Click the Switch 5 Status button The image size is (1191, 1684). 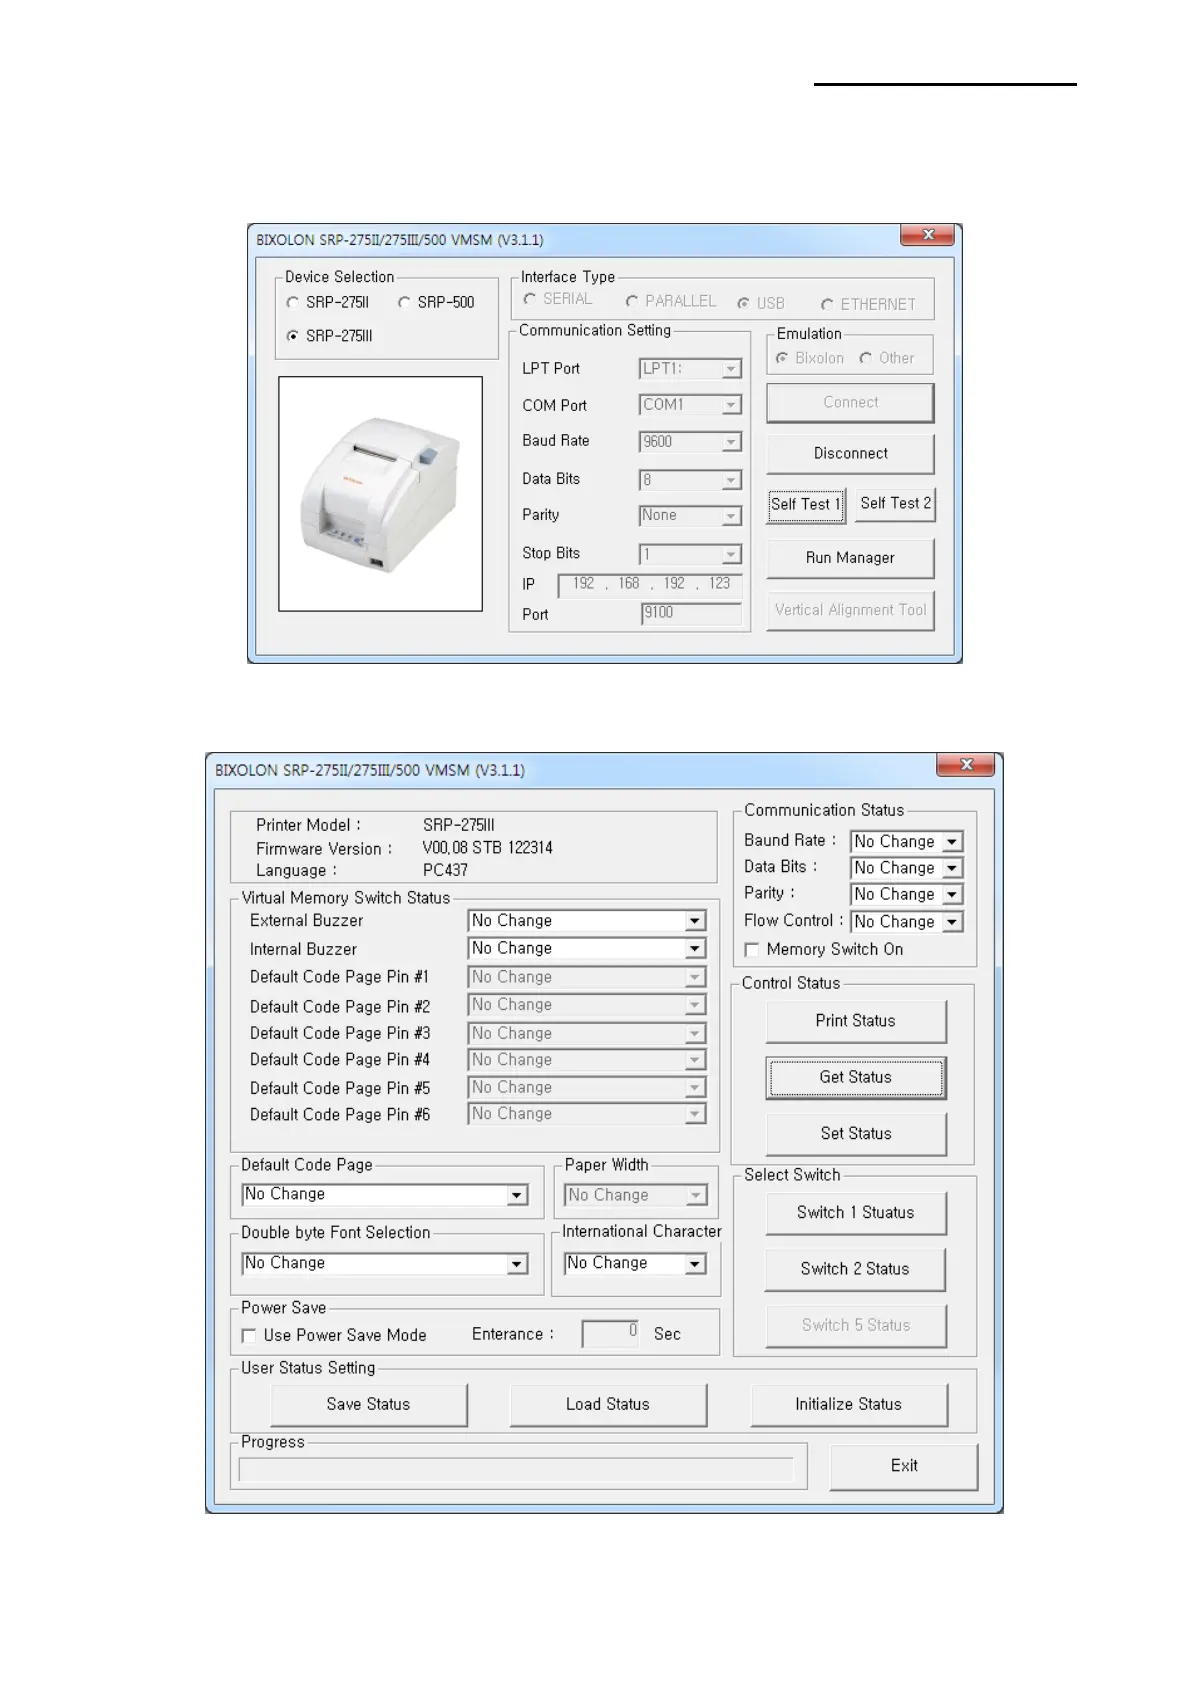(855, 1325)
